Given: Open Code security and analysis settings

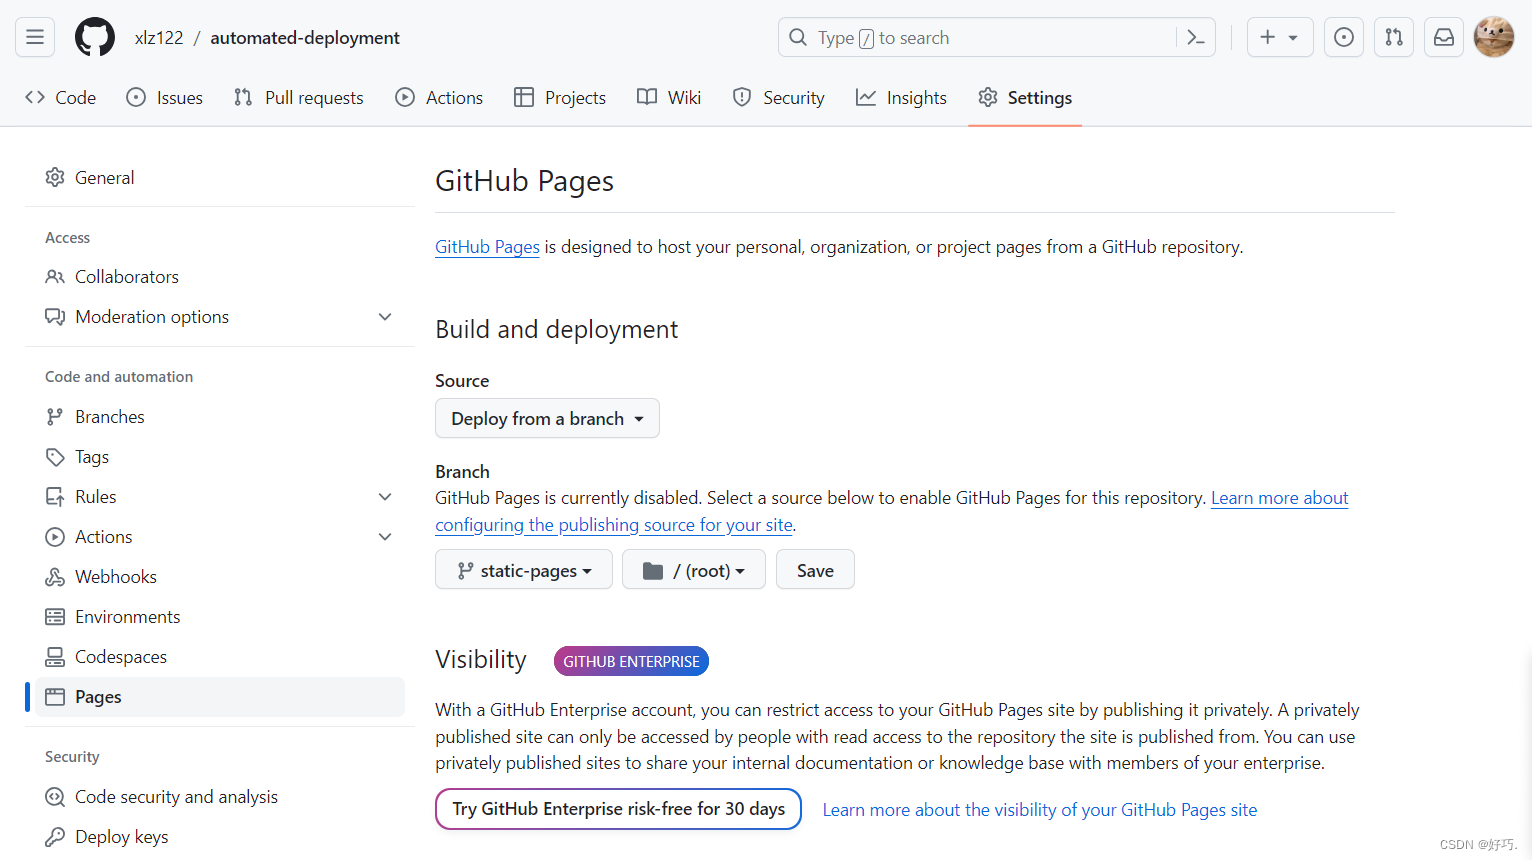Looking at the screenshot, I should (x=220, y=797).
